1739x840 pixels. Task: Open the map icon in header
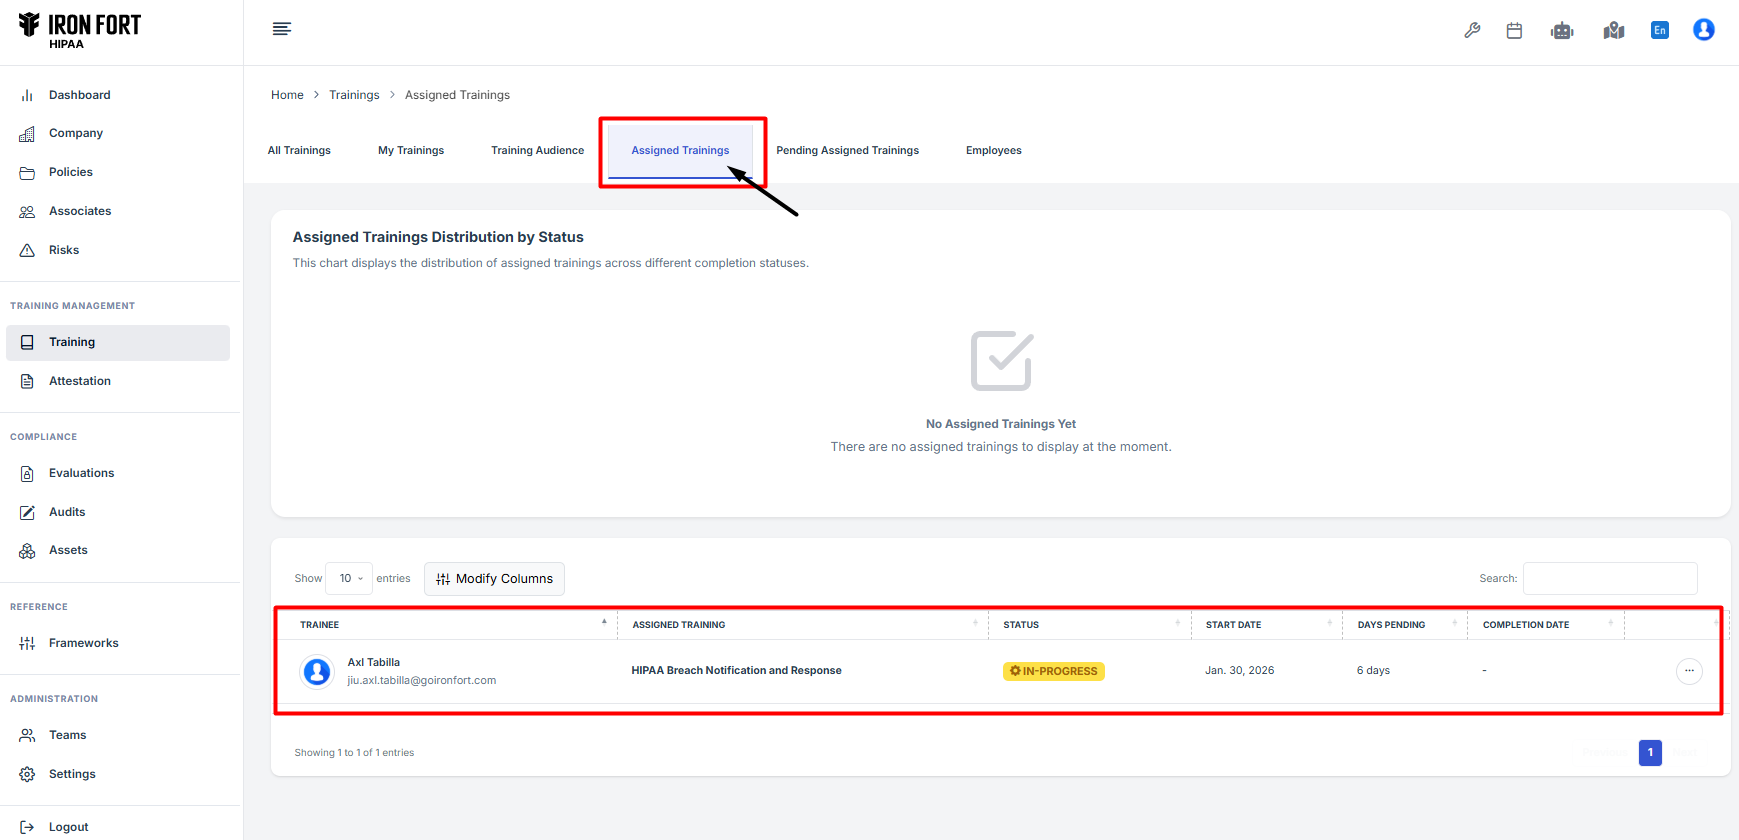click(1613, 30)
